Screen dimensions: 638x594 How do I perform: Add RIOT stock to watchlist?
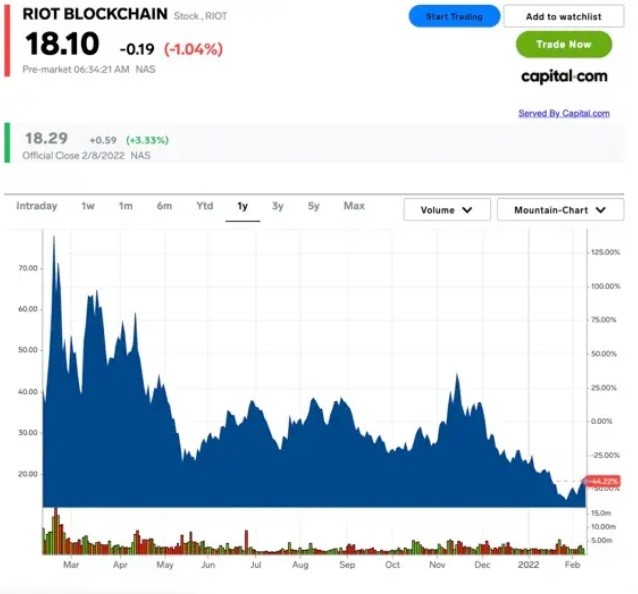[x=563, y=16]
